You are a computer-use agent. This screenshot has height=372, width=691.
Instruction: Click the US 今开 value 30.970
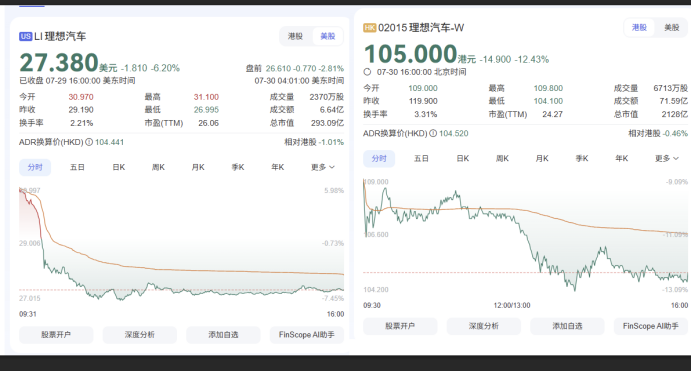[81, 97]
